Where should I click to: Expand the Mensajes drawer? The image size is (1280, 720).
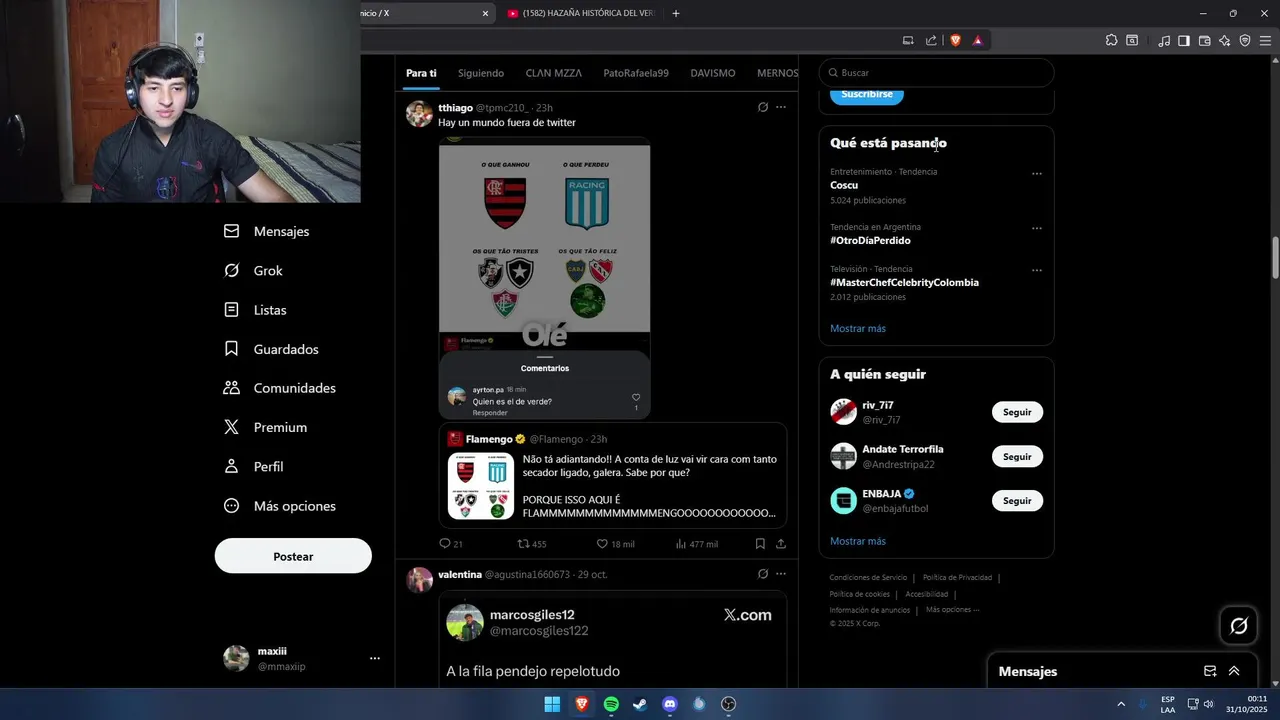point(1234,671)
